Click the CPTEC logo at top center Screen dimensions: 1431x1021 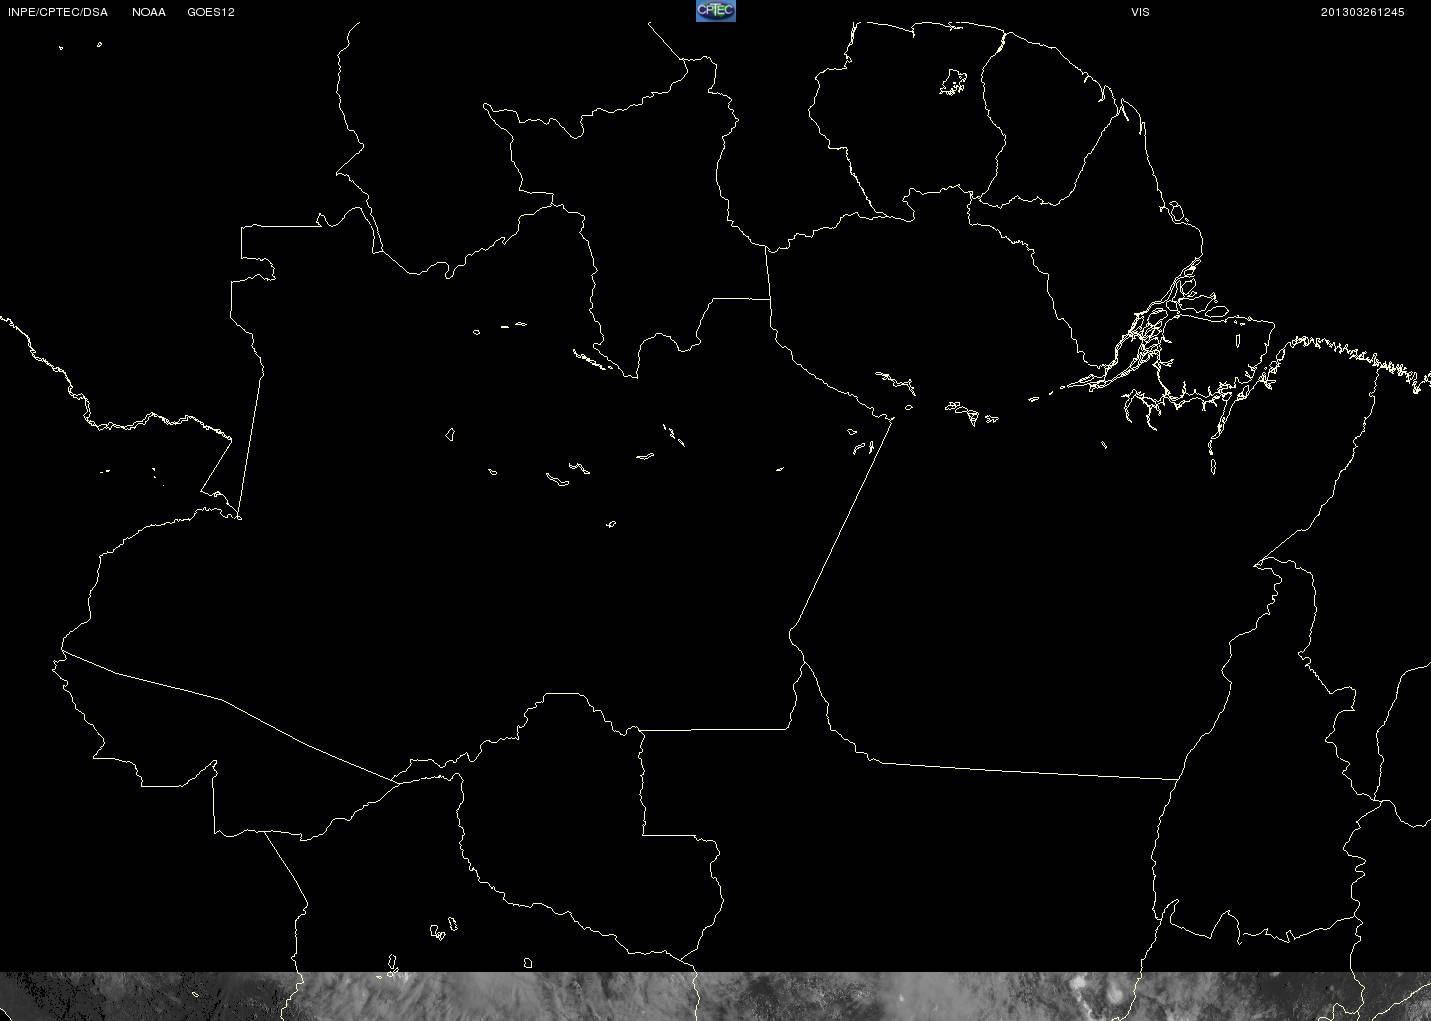click(715, 11)
